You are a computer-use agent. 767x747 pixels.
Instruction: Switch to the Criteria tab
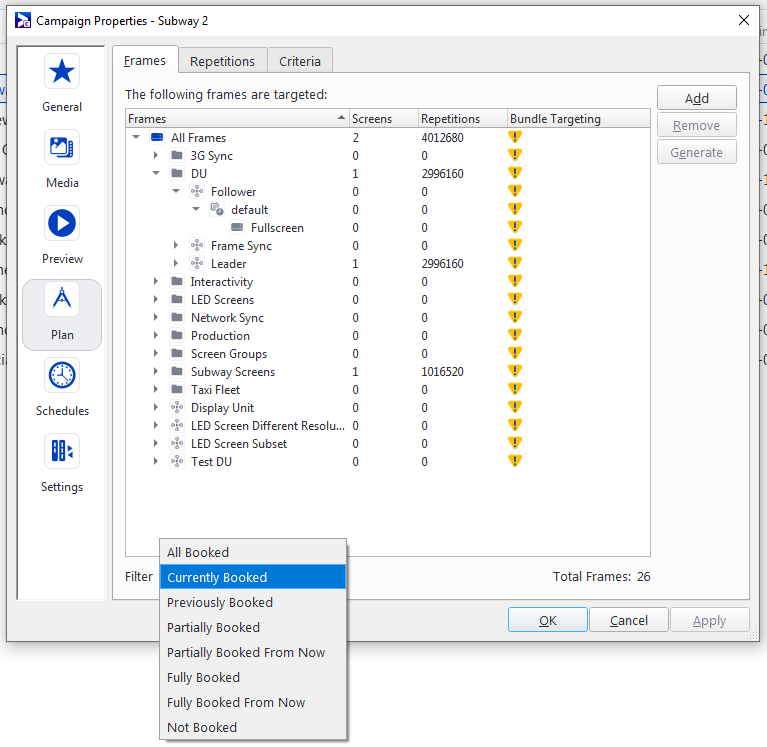click(x=300, y=61)
